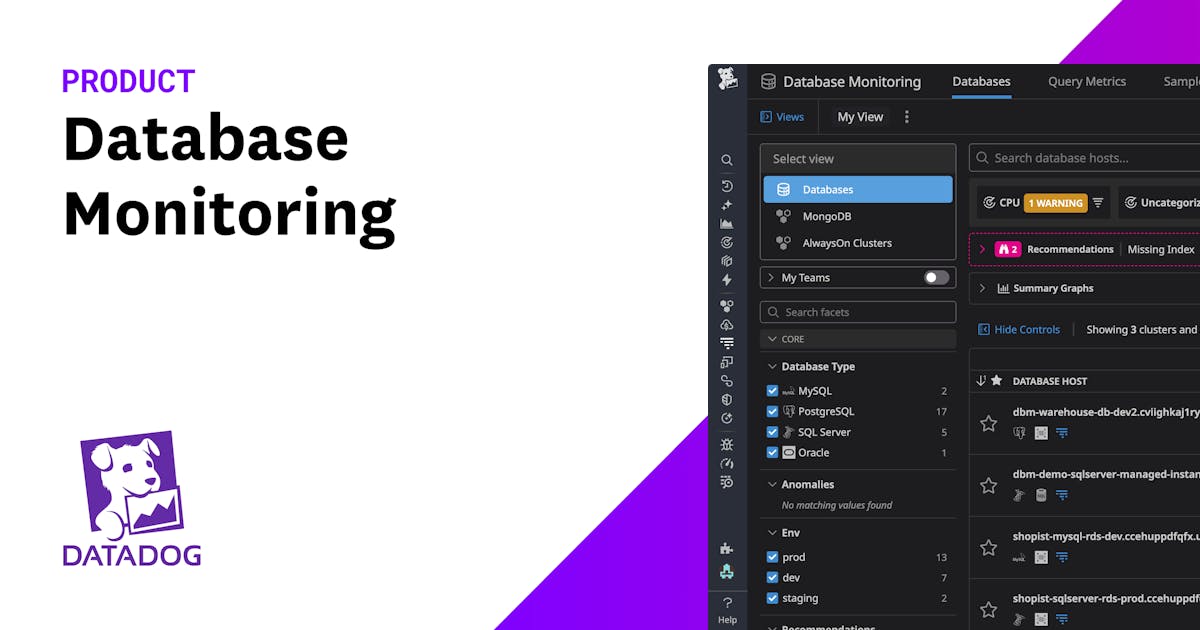Viewport: 1200px width, 630px height.
Task: Click the bug icon in the nav bar
Action: [x=727, y=444]
